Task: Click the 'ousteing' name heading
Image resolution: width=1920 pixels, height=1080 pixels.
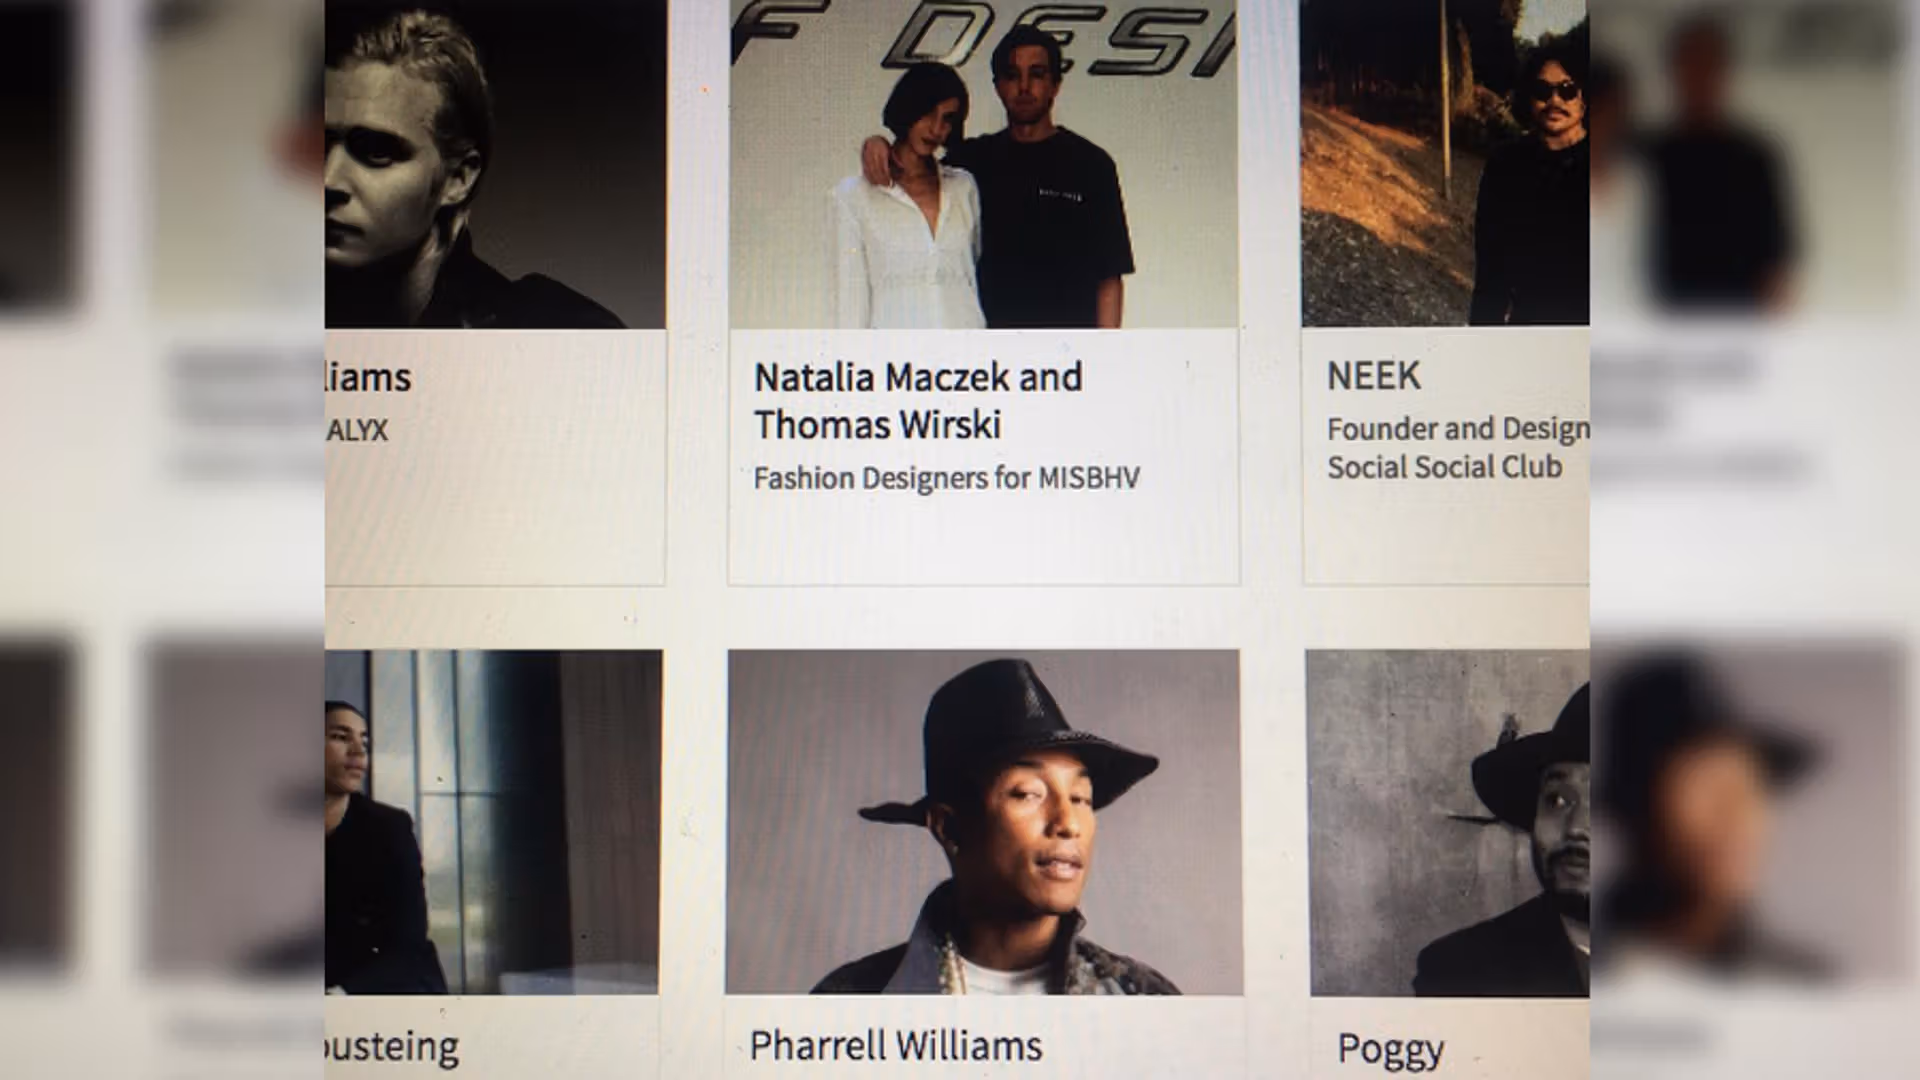Action: [392, 1047]
